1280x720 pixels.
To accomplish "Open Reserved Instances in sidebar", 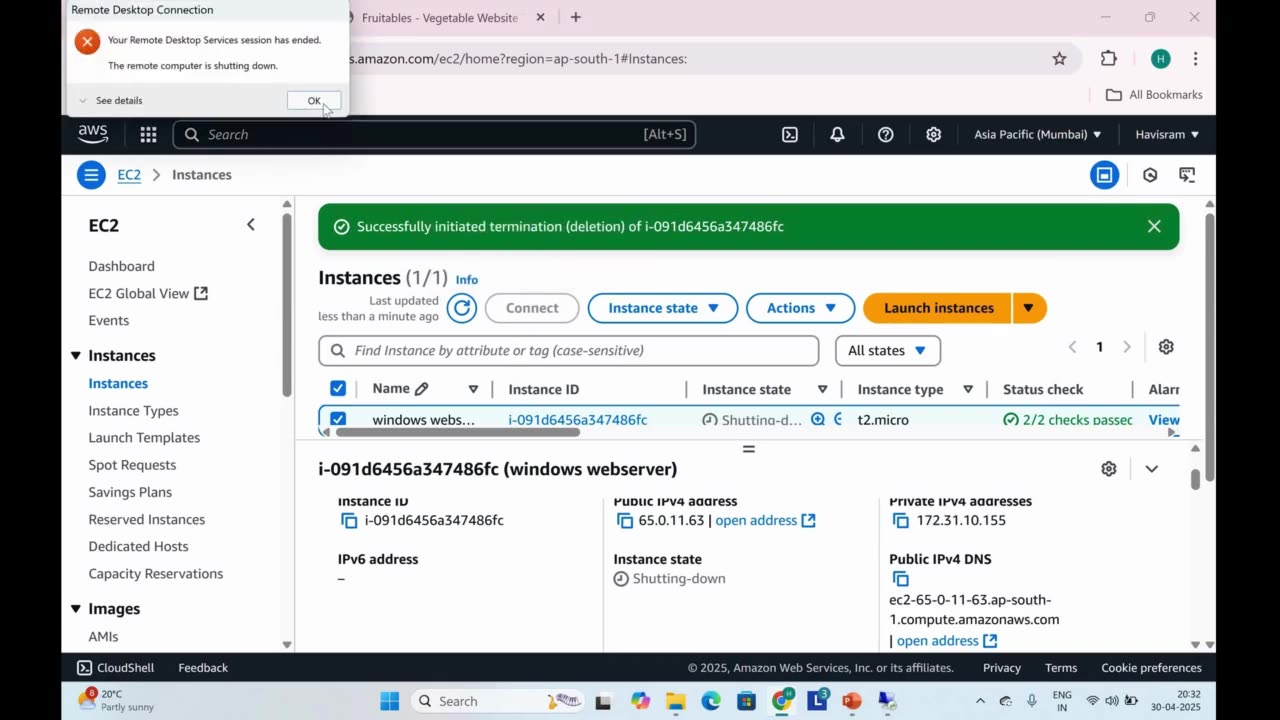I will click(x=146, y=519).
